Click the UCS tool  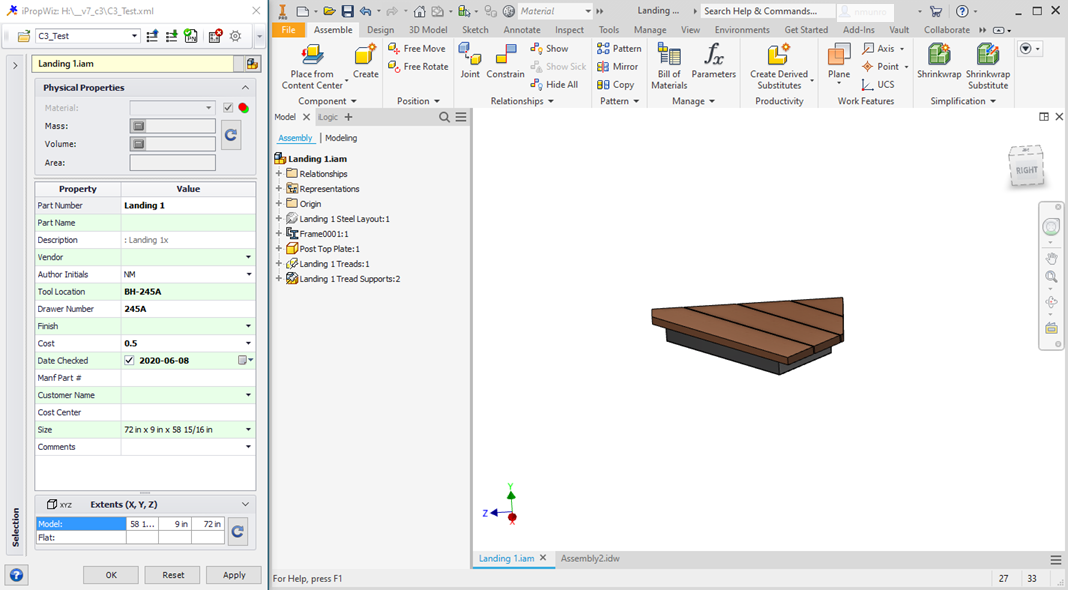878,84
